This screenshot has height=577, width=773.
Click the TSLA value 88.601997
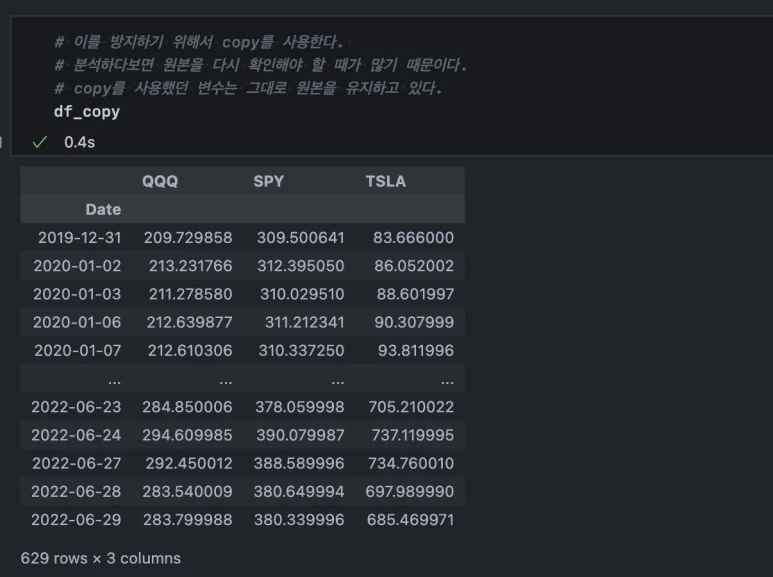click(x=412, y=294)
